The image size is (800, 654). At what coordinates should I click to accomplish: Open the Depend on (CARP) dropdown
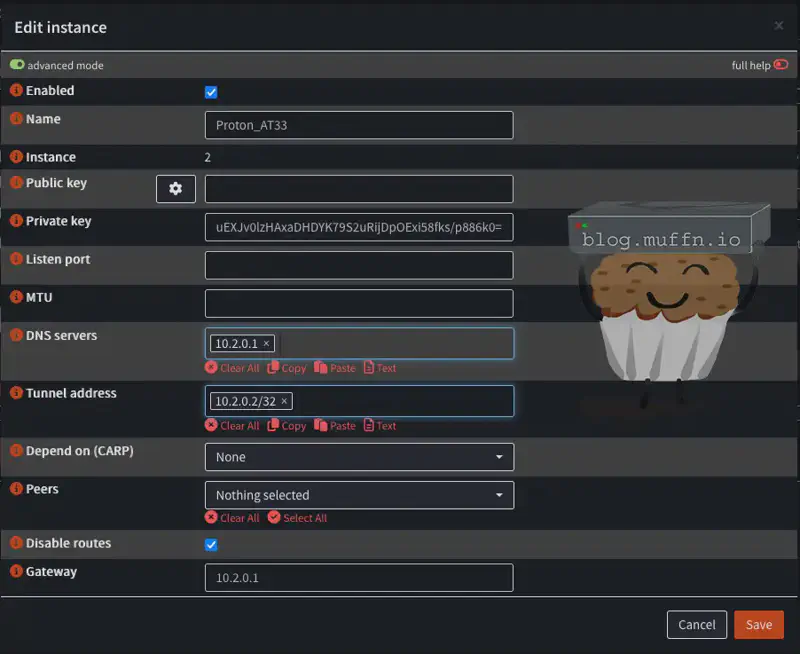point(359,457)
